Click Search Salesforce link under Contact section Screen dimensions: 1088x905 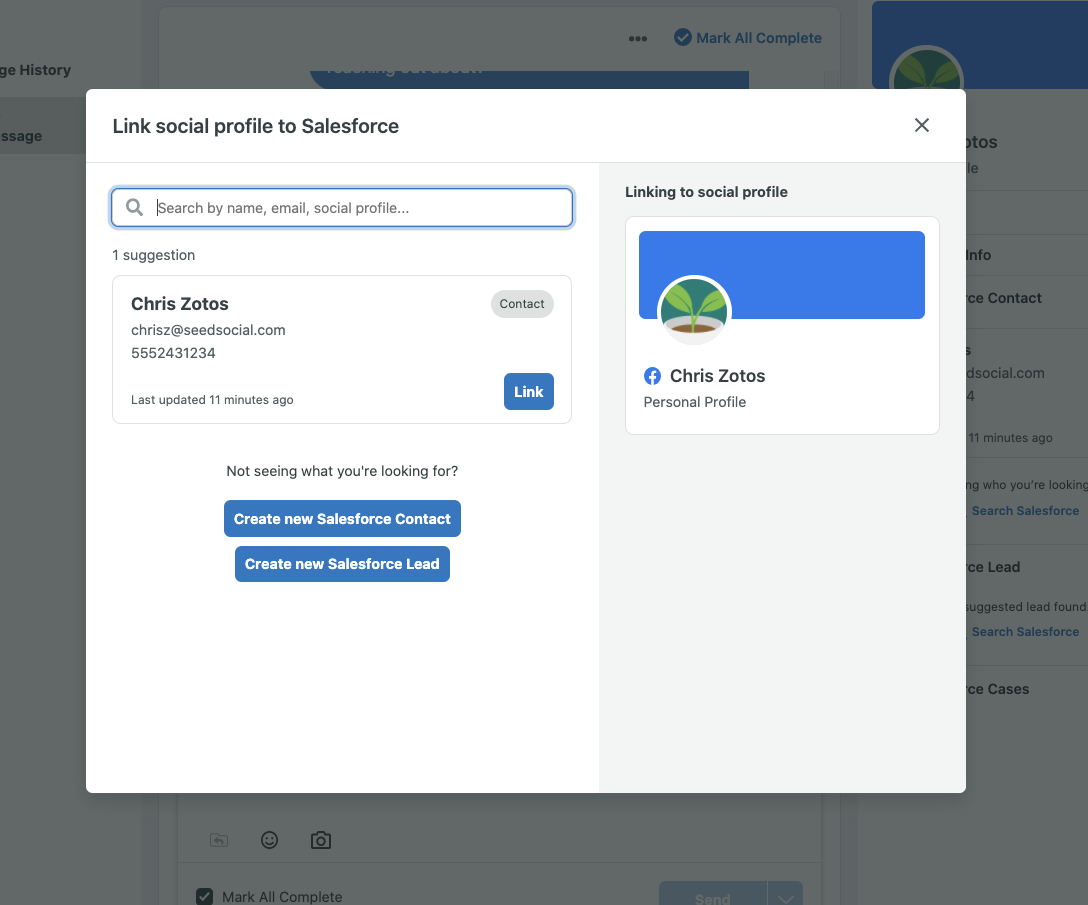tap(1025, 511)
